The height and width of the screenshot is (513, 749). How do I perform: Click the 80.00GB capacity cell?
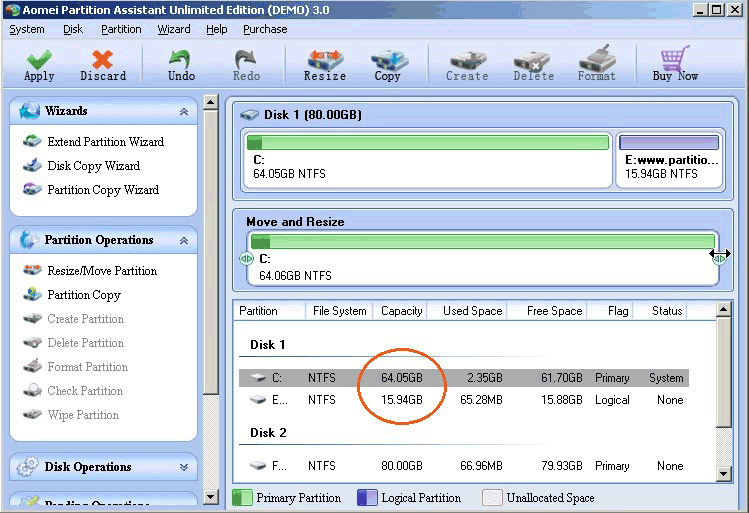[x=402, y=466]
